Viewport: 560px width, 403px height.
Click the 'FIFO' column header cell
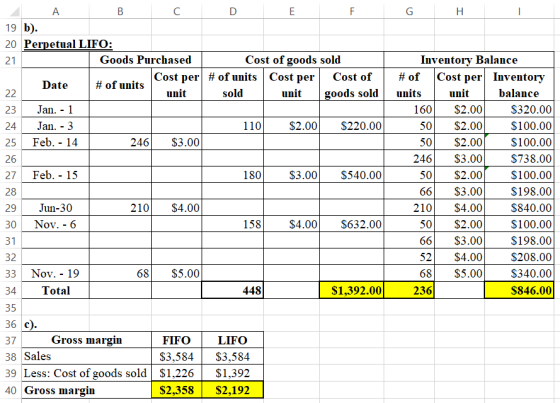(176, 340)
